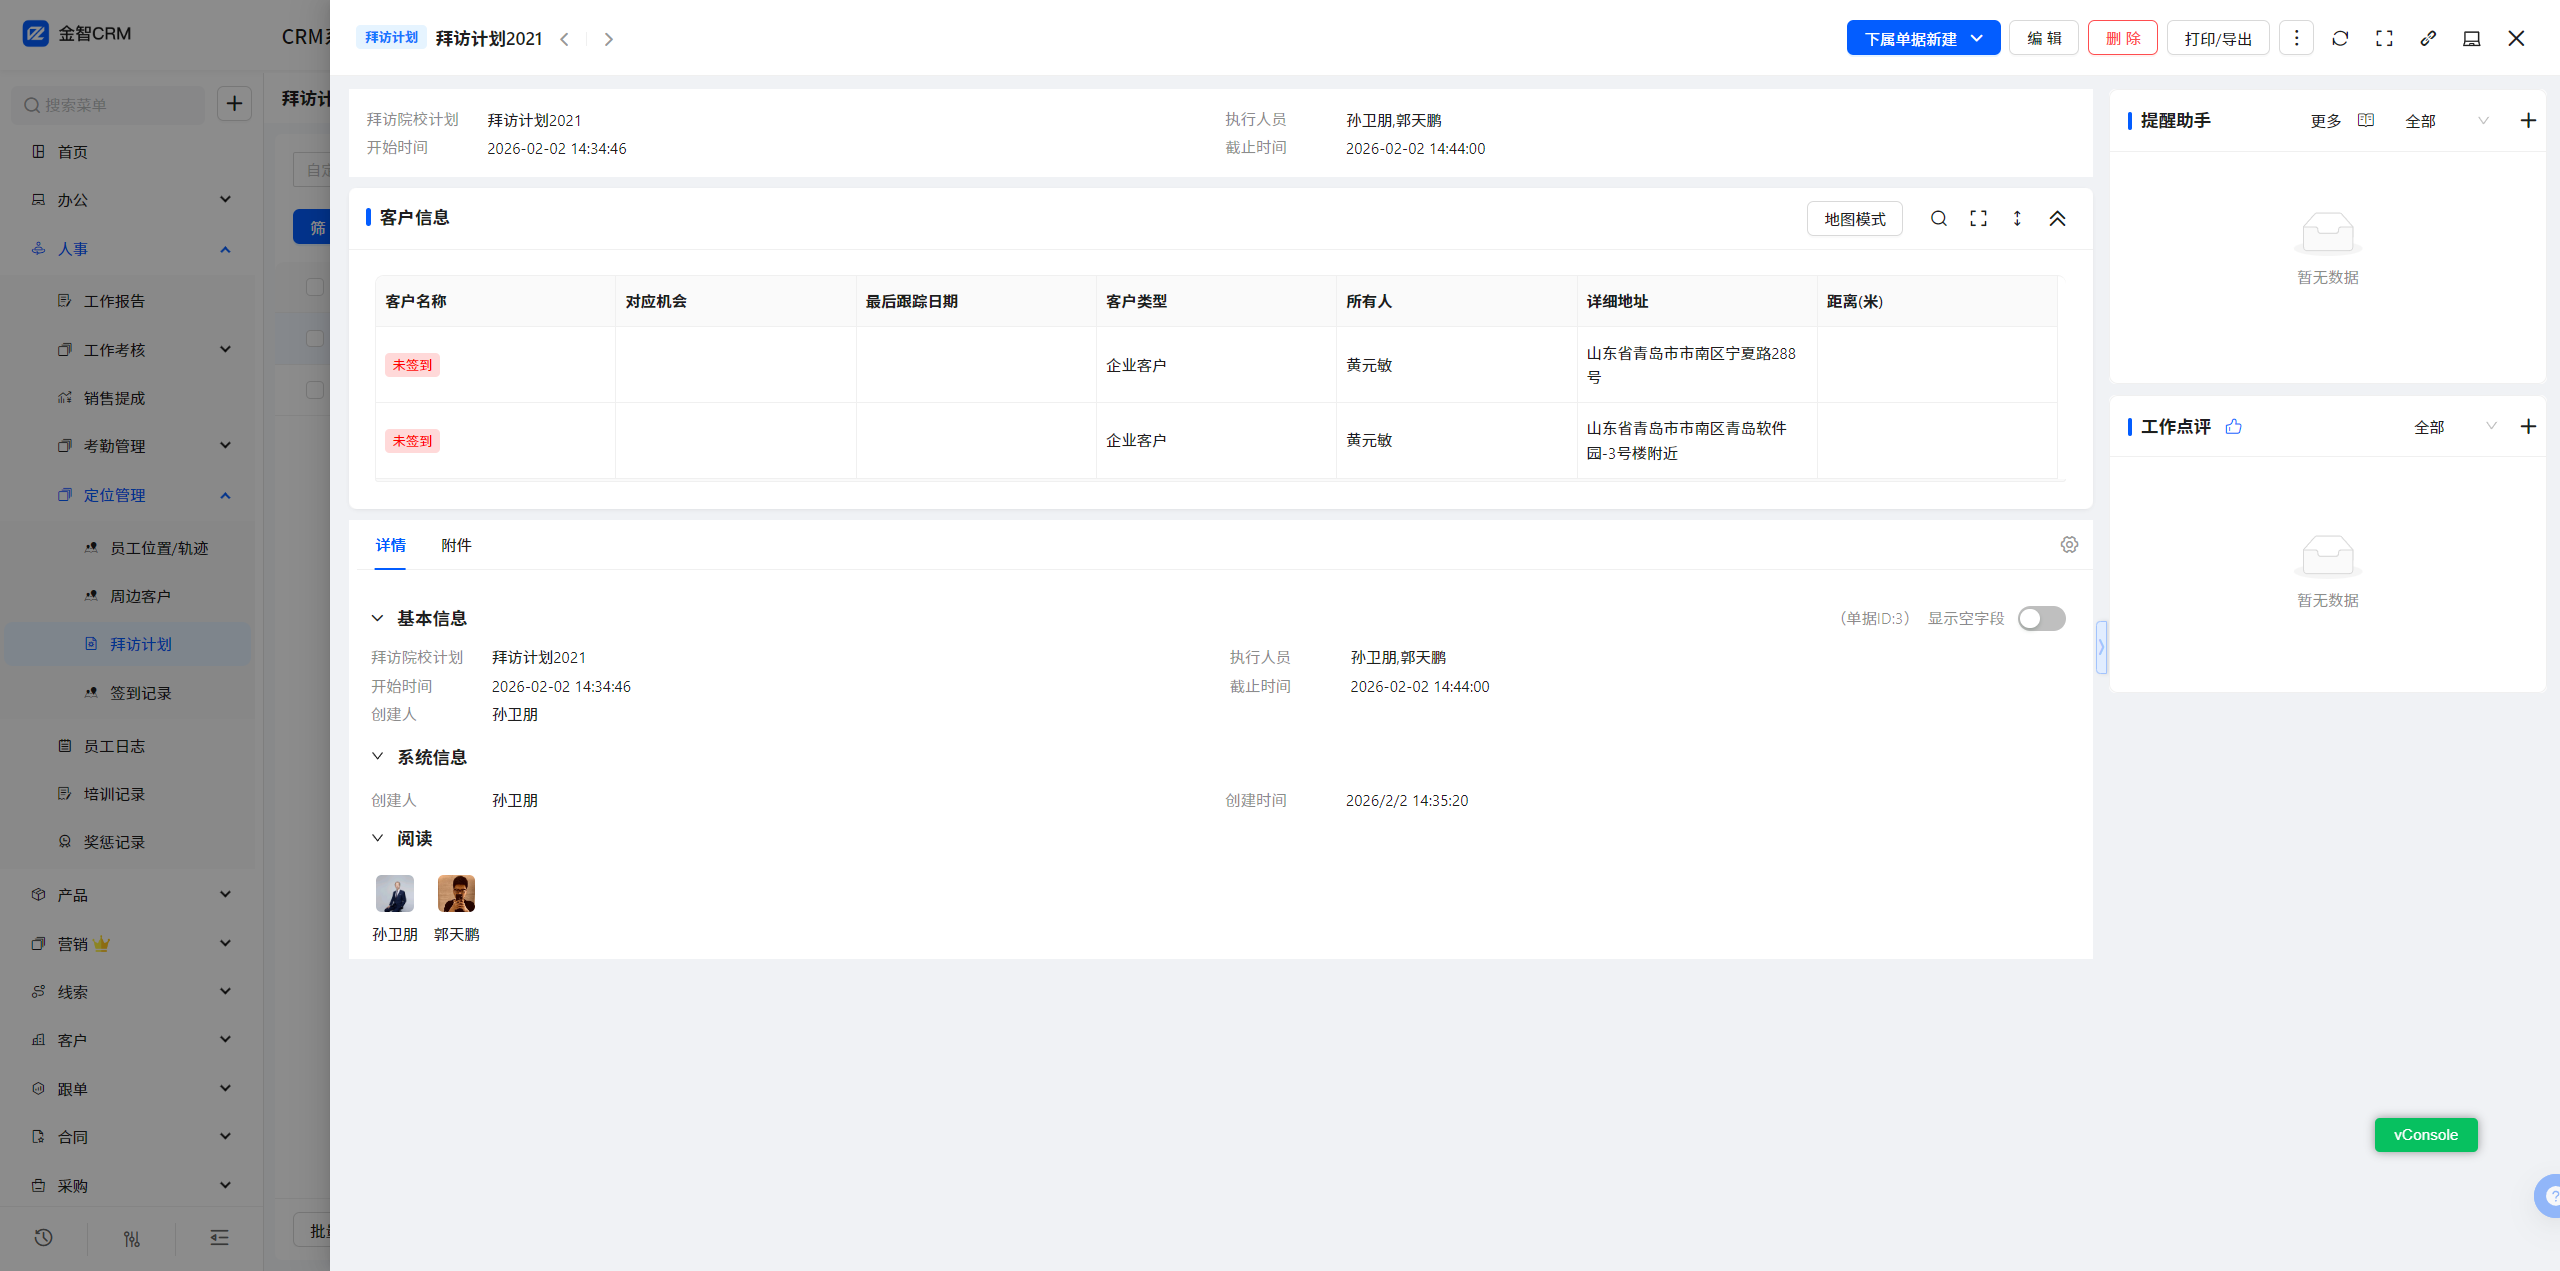The image size is (2560, 1271).
Task: Collapse 客户信息 section with double chevron
Action: (2057, 218)
